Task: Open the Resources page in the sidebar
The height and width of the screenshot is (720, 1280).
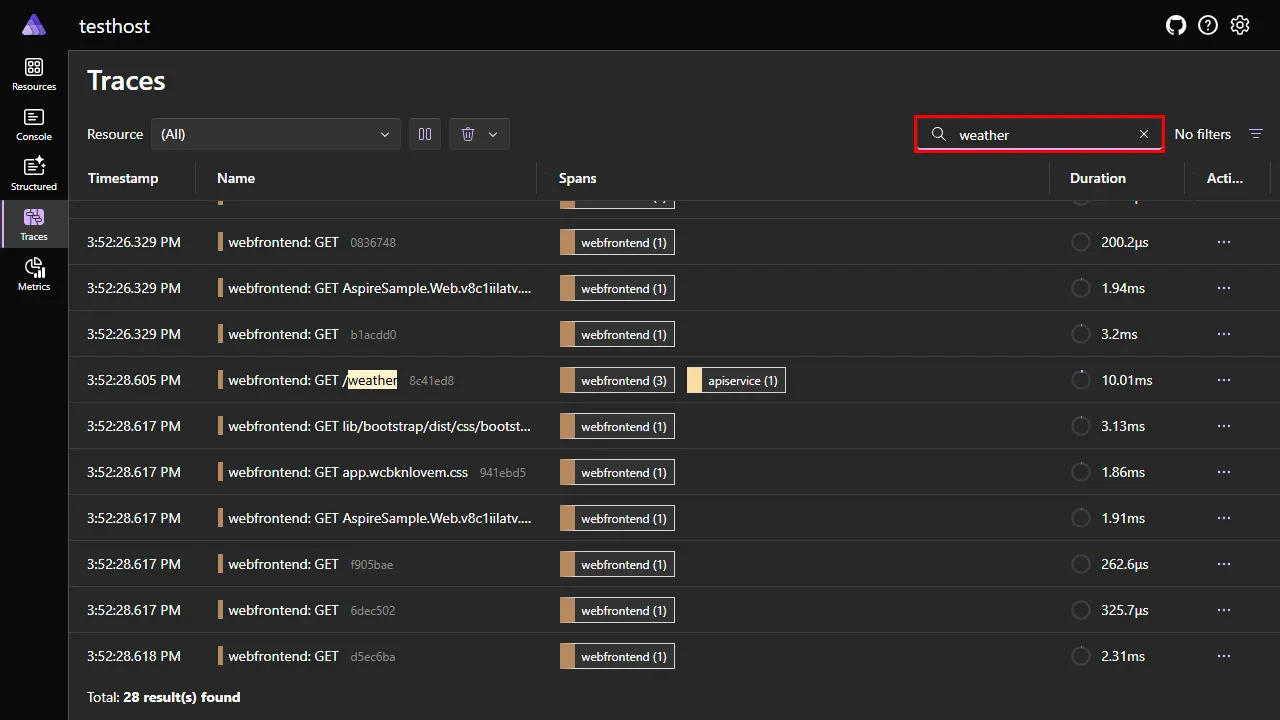Action: tap(33, 72)
